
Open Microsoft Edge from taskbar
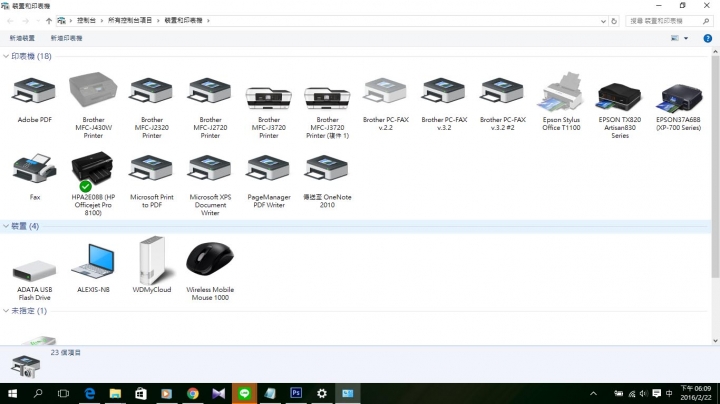(90, 393)
